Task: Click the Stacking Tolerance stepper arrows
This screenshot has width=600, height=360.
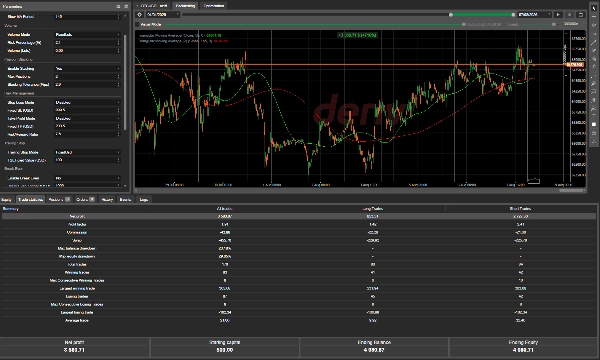Action: click(x=118, y=85)
